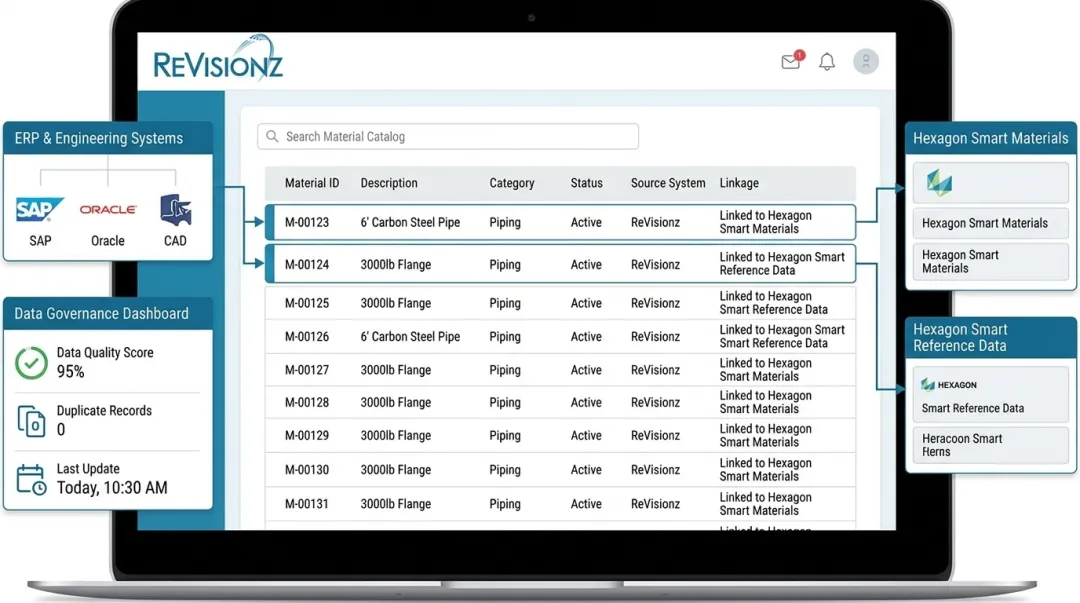
Task: Click the magnifier icon in search box
Action: point(272,136)
